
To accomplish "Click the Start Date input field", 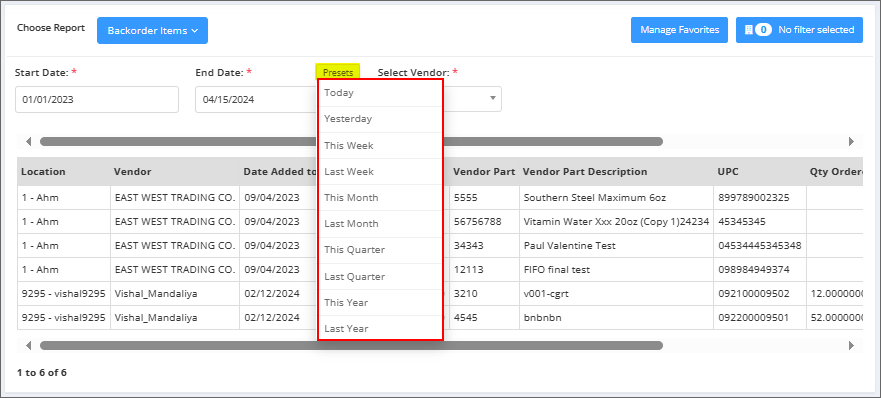I will point(97,100).
